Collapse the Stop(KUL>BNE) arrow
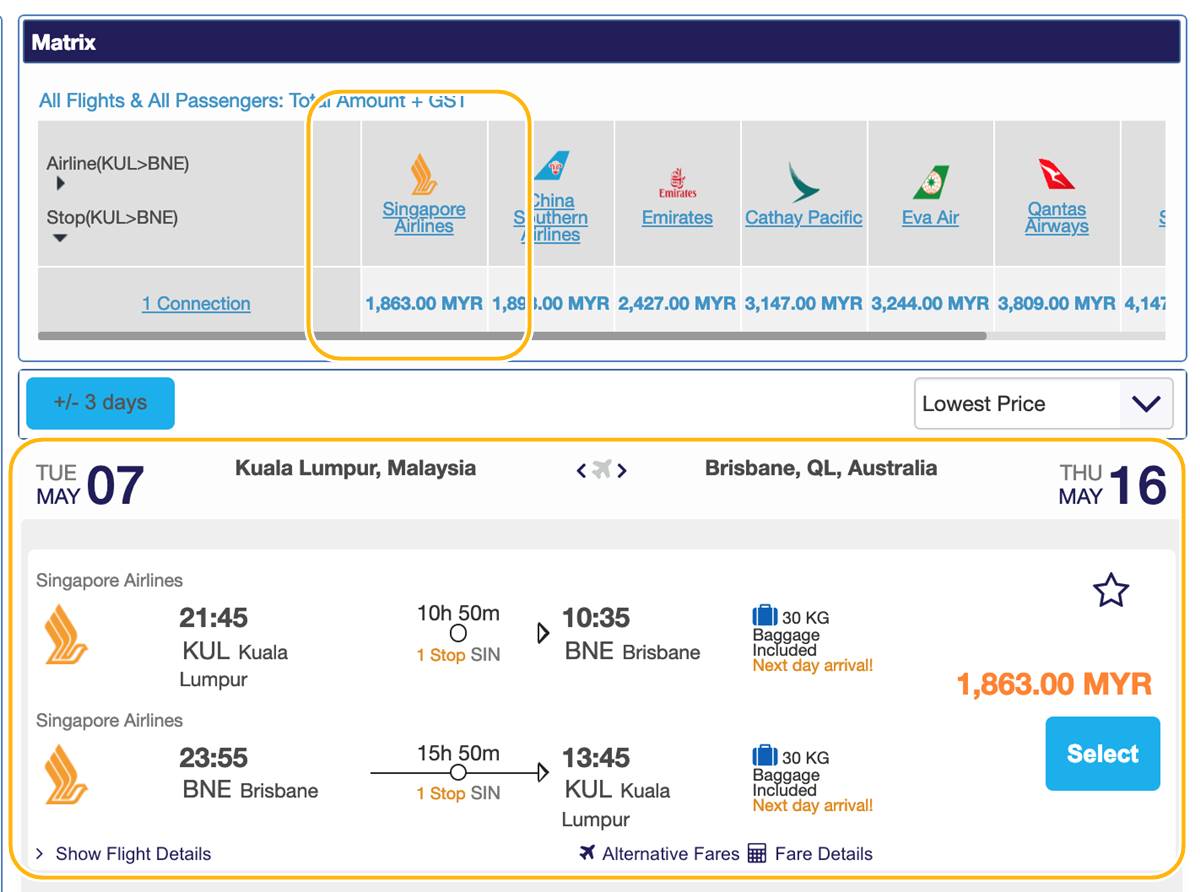 tap(60, 238)
